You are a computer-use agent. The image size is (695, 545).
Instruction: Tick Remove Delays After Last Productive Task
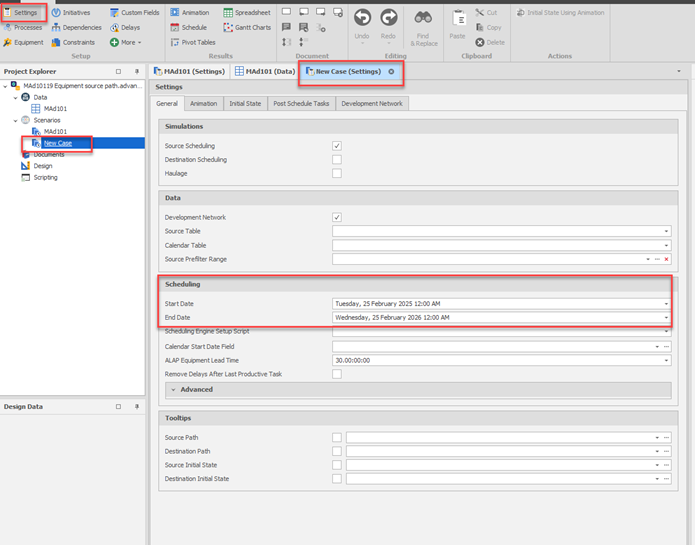pos(337,374)
